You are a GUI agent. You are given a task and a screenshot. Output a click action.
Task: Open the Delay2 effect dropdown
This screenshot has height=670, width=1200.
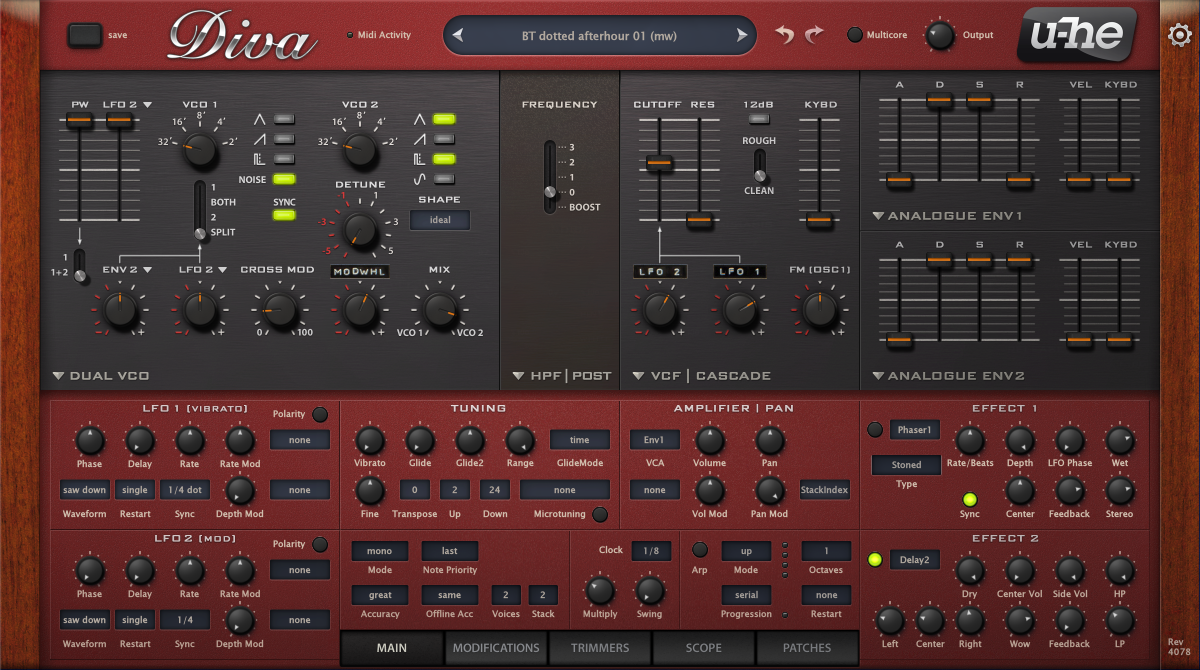(915, 559)
